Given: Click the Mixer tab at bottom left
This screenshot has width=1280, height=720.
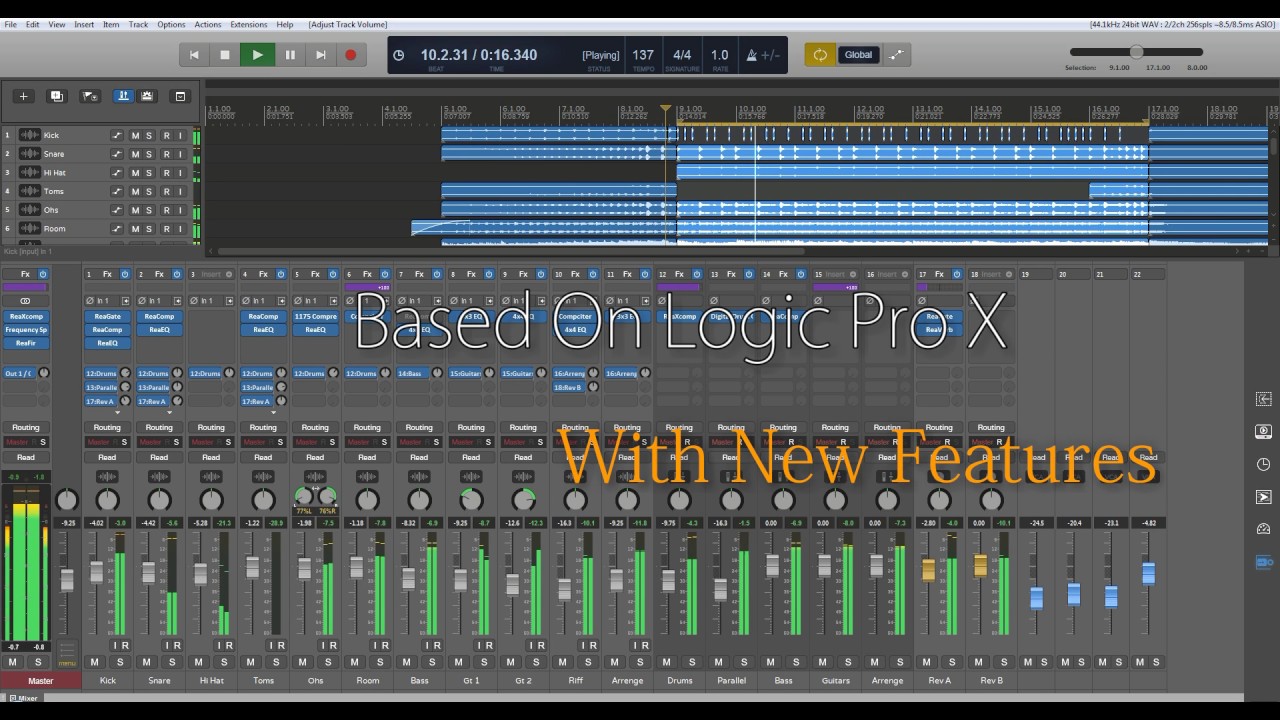Looking at the screenshot, I should pos(24,698).
